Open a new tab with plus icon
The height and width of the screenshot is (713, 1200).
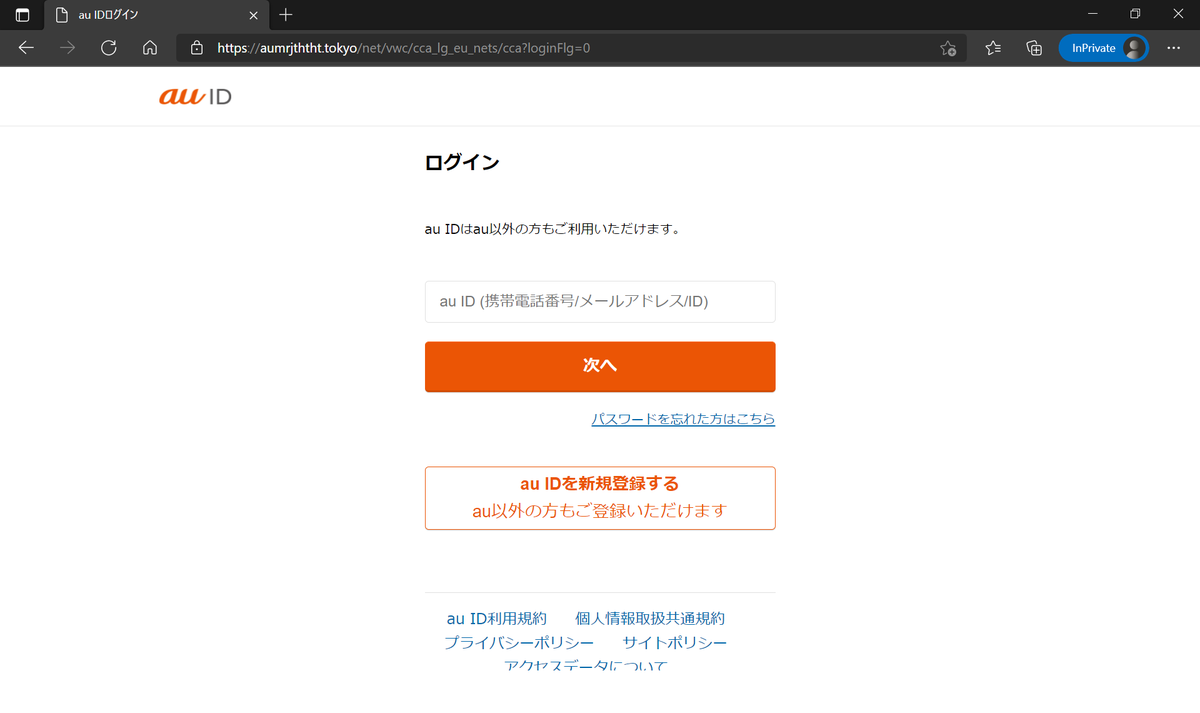(286, 15)
